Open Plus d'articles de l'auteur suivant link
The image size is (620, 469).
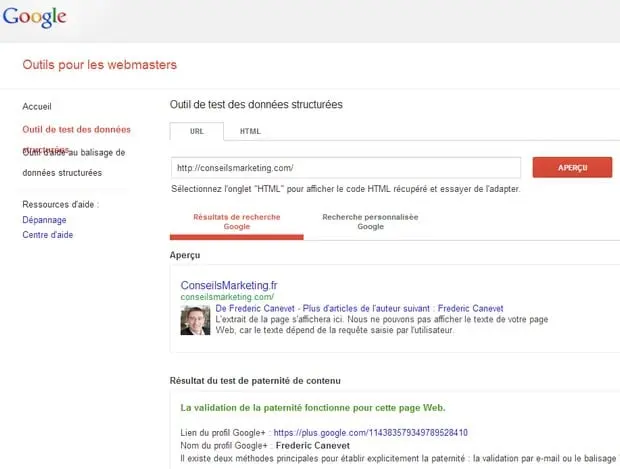tap(403, 308)
